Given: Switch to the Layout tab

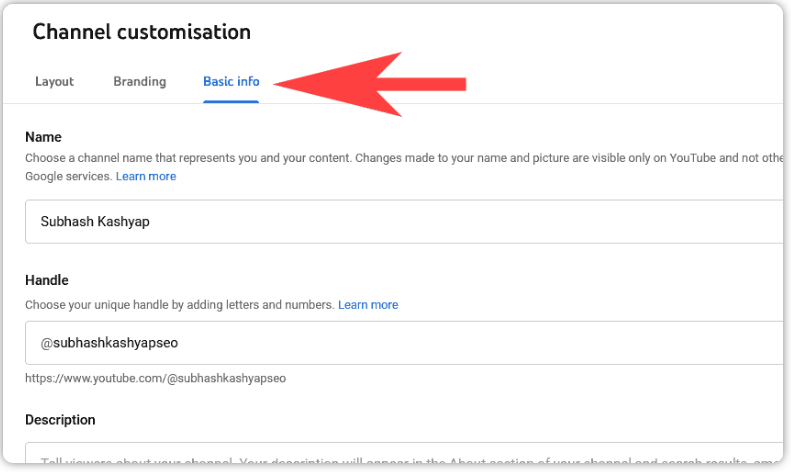Looking at the screenshot, I should point(54,82).
